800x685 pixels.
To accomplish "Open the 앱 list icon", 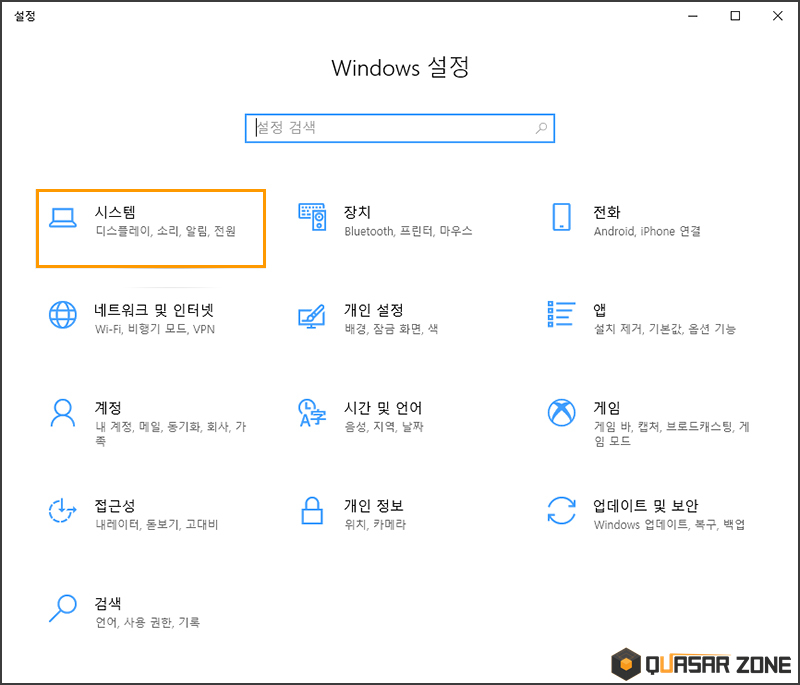I will click(x=561, y=314).
